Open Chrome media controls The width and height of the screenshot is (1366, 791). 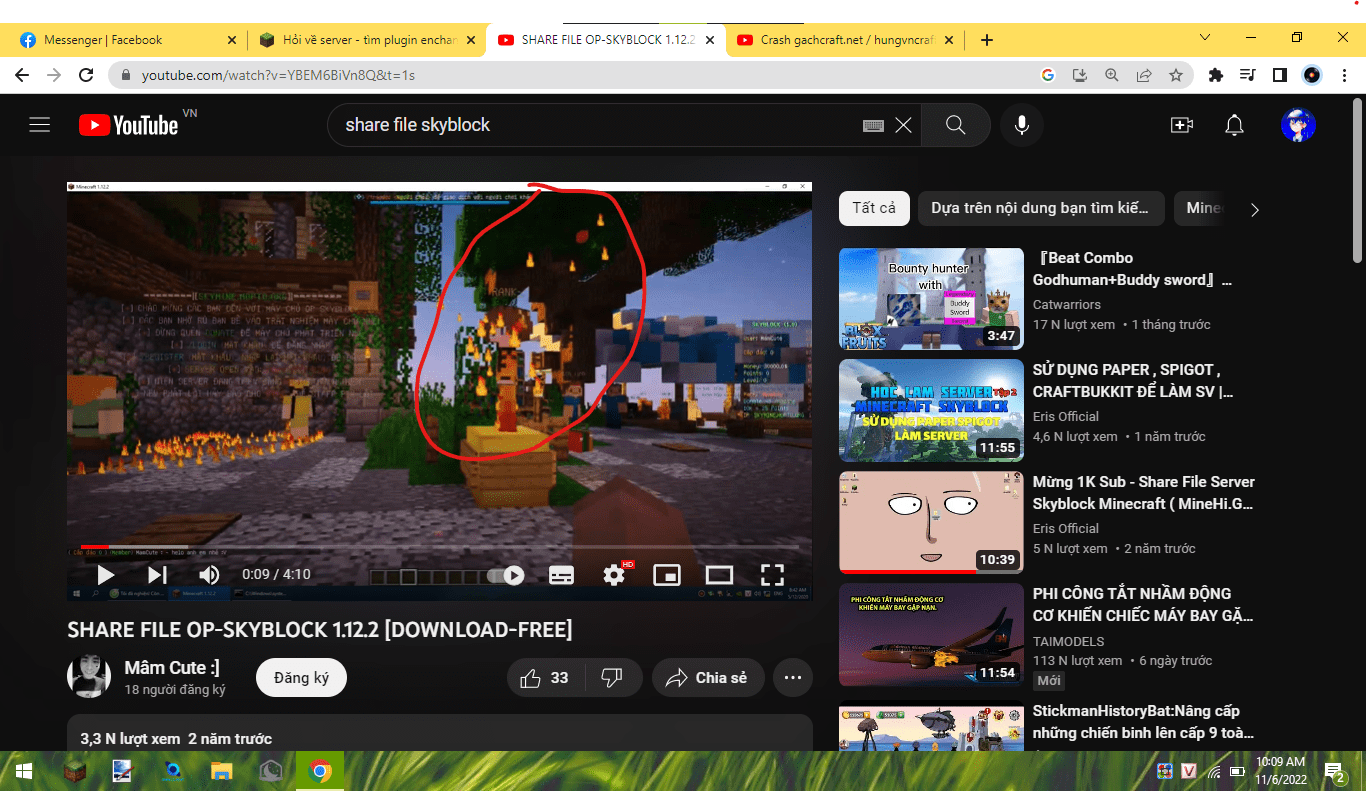pyautogui.click(x=1247, y=75)
